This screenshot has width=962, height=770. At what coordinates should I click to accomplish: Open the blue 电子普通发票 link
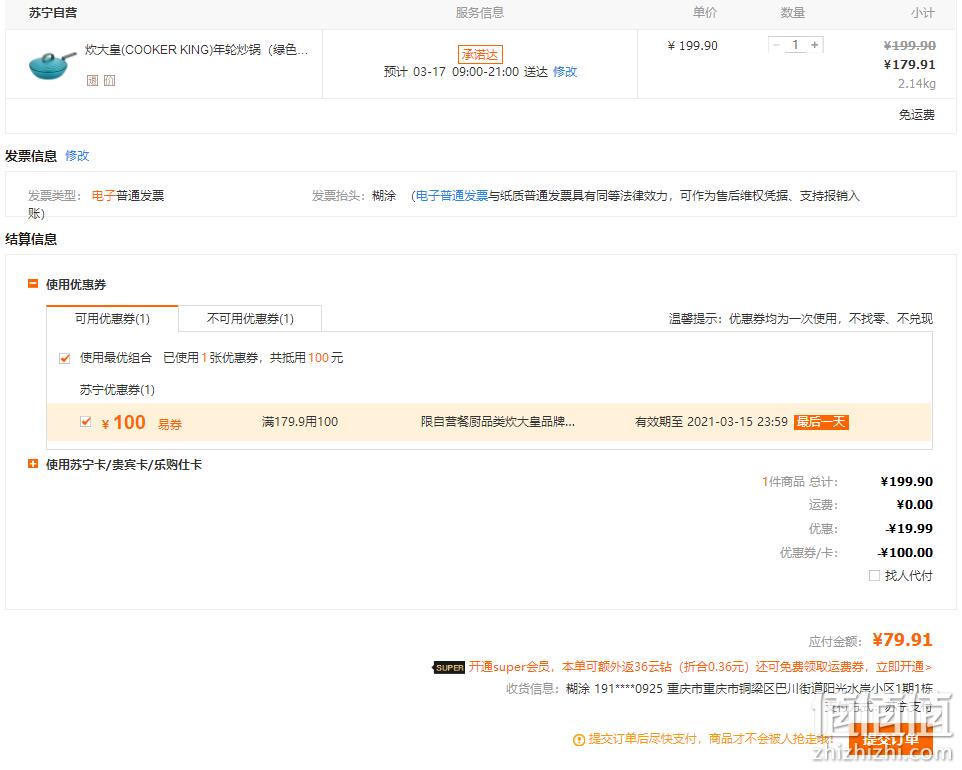click(452, 196)
